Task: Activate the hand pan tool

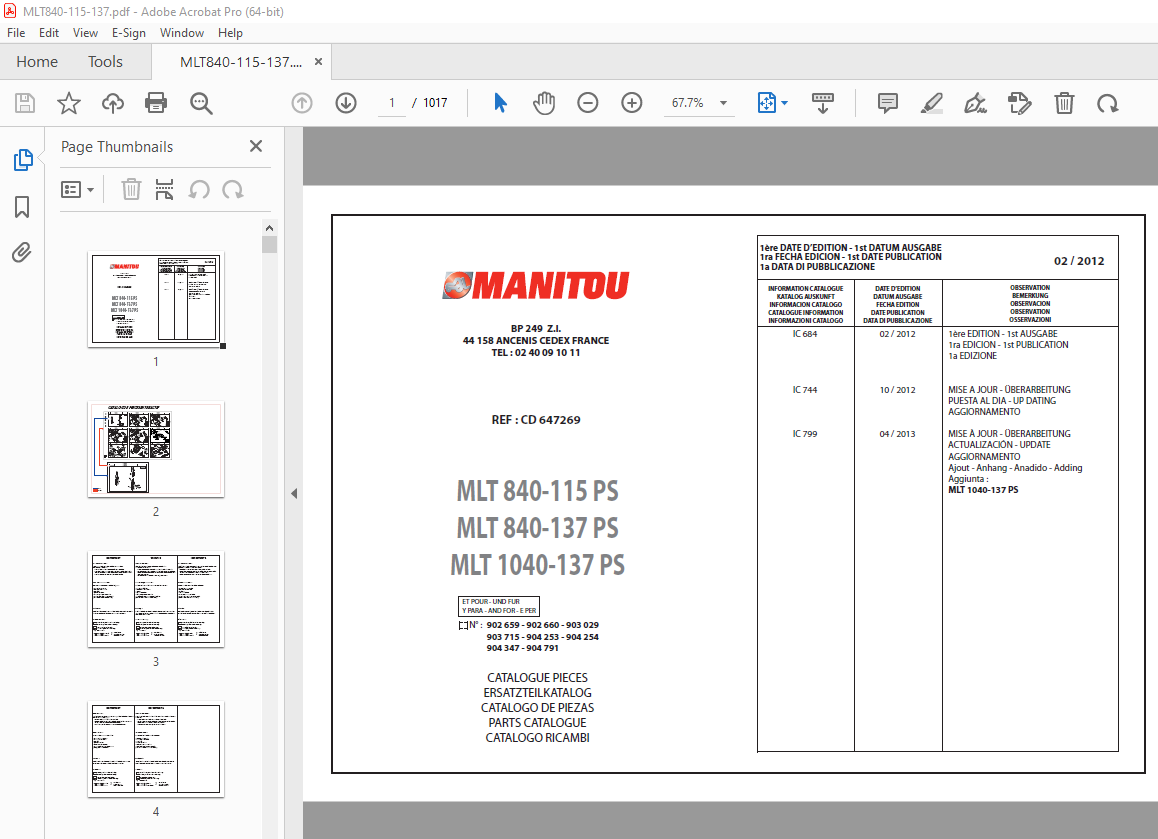Action: click(x=544, y=103)
